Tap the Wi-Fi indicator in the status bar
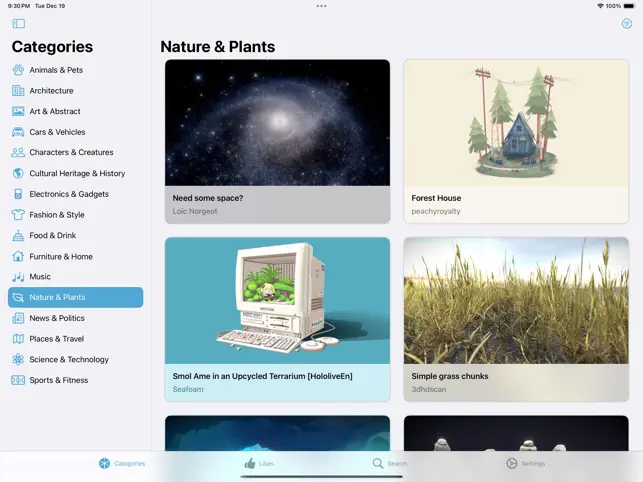The height and width of the screenshot is (482, 643). (600, 6)
